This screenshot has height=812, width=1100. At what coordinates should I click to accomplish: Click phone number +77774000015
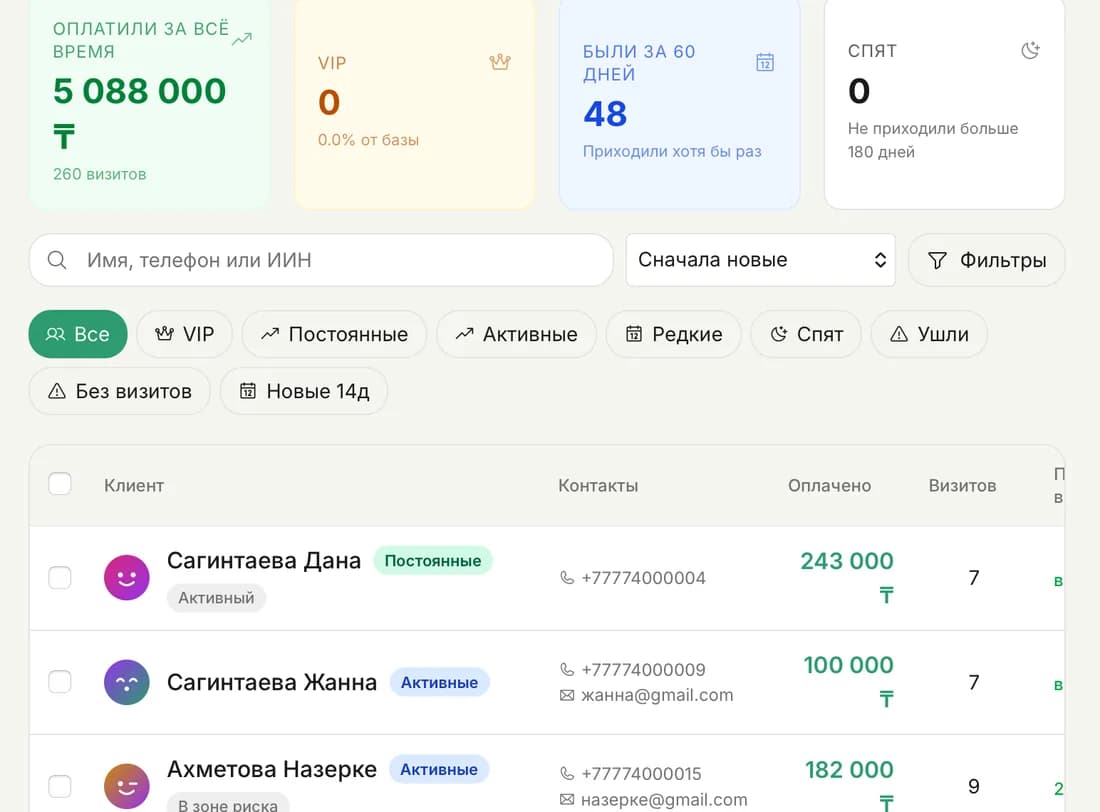point(641,773)
